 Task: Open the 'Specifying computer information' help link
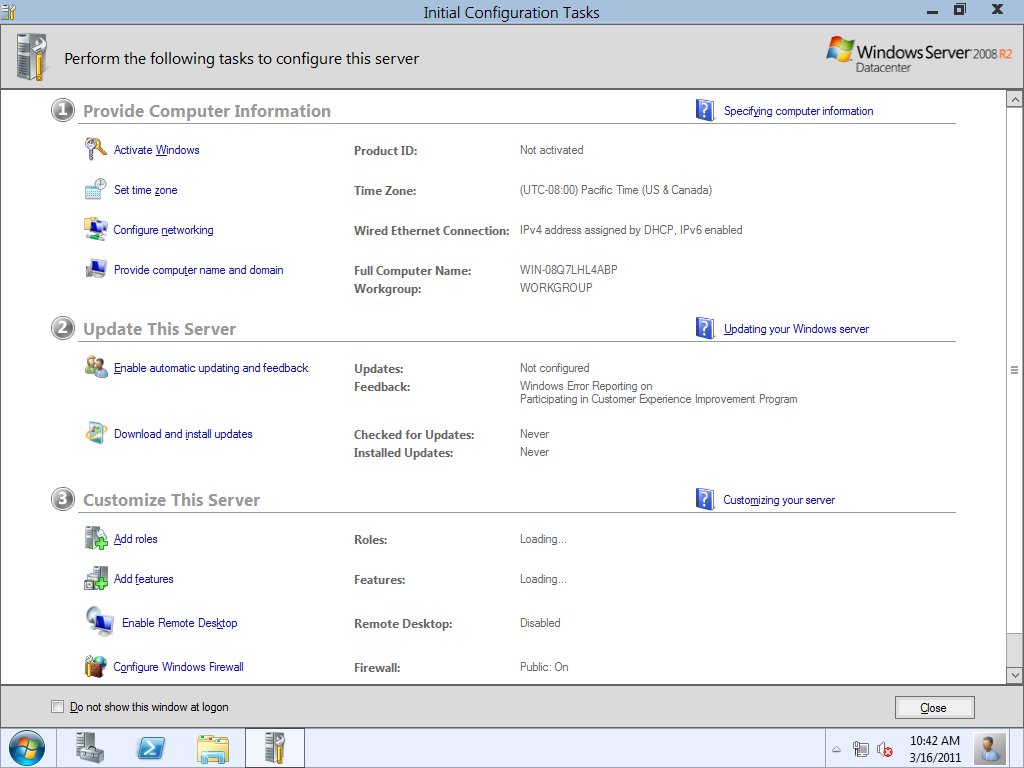(798, 111)
